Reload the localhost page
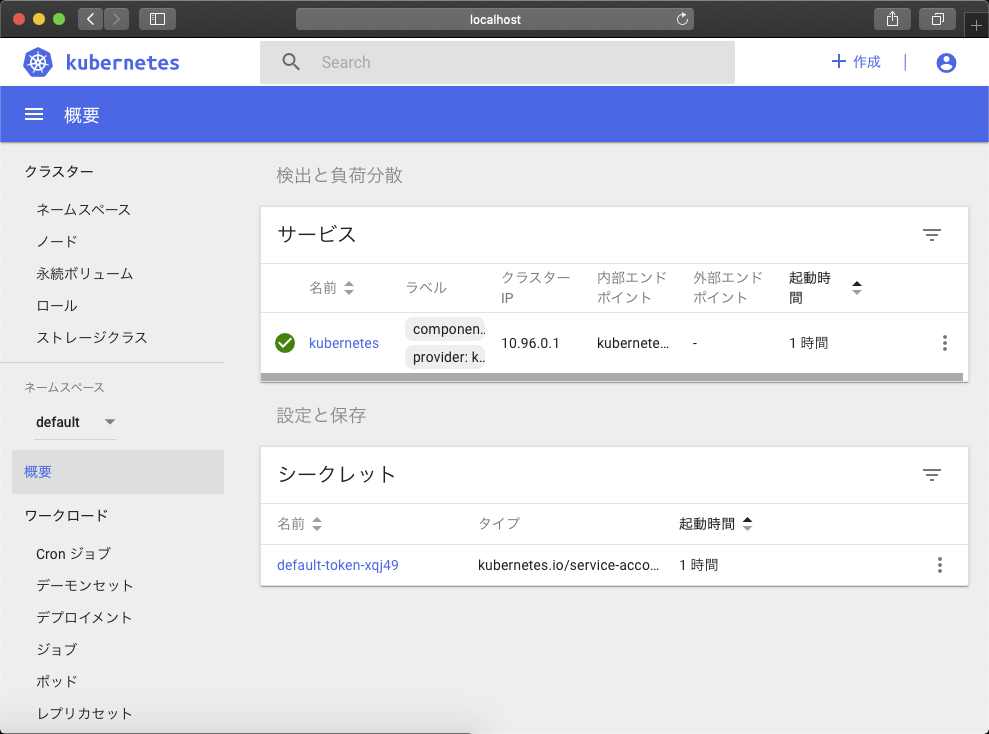 coord(682,19)
